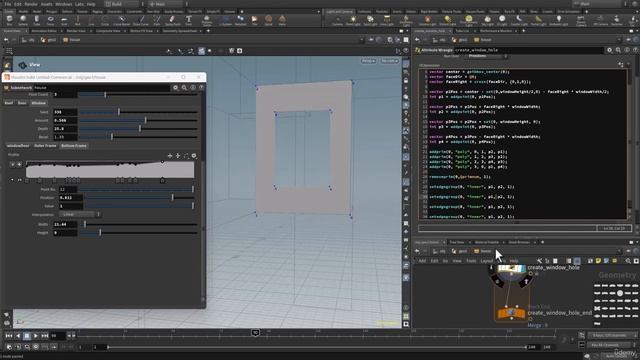Adjust the Seed slider
This screenshot has height=360, width=640.
coord(138,112)
